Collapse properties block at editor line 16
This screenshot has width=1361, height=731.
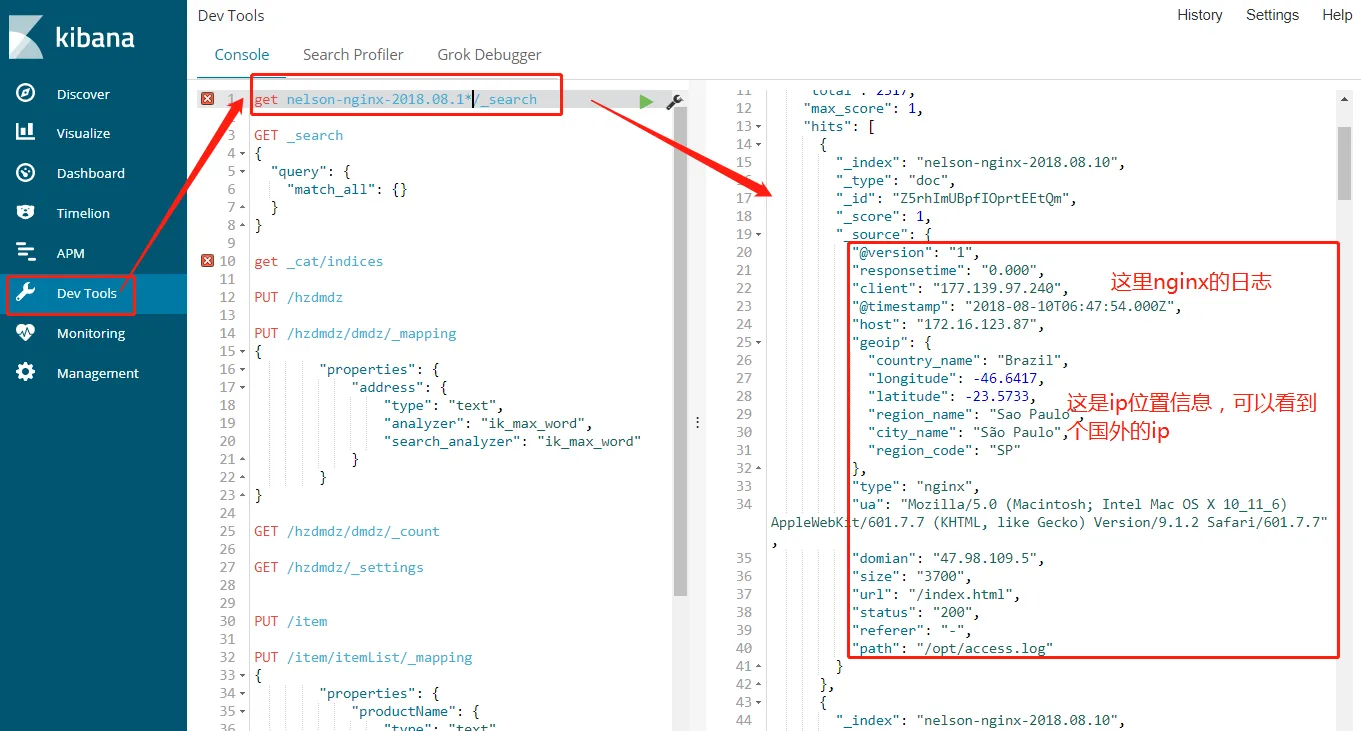243,370
